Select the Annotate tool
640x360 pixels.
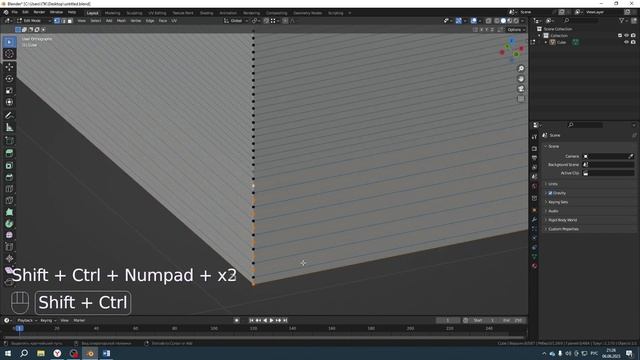pos(9,116)
